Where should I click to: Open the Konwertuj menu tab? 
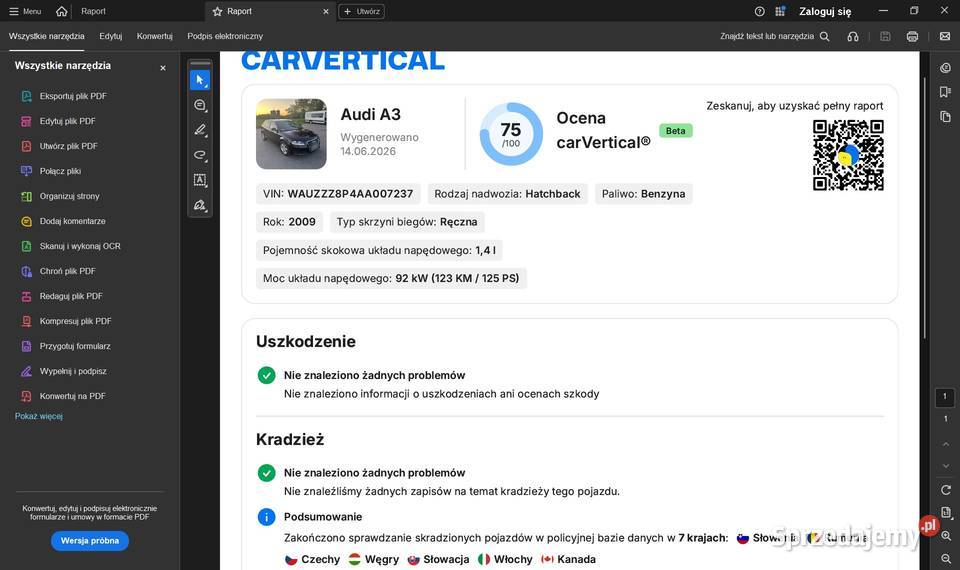pyautogui.click(x=155, y=36)
